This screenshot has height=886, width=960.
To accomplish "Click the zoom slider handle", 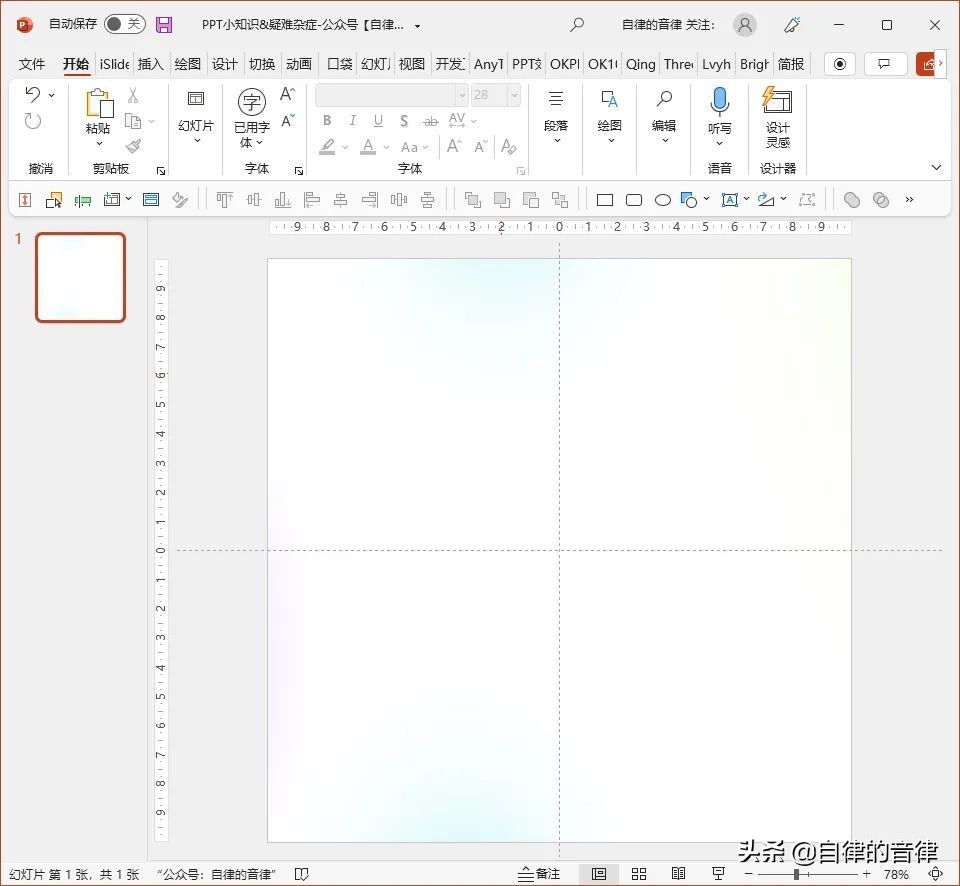I will coord(796,874).
